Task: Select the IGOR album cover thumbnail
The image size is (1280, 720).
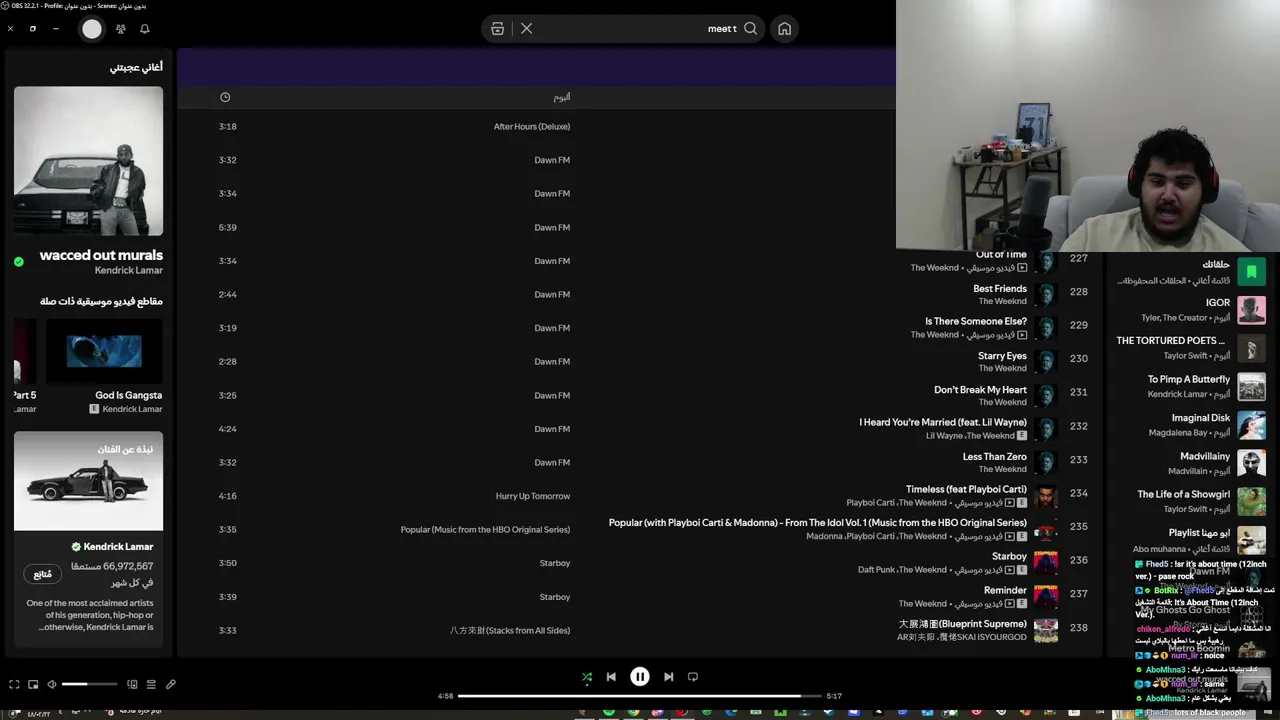Action: [1251, 310]
